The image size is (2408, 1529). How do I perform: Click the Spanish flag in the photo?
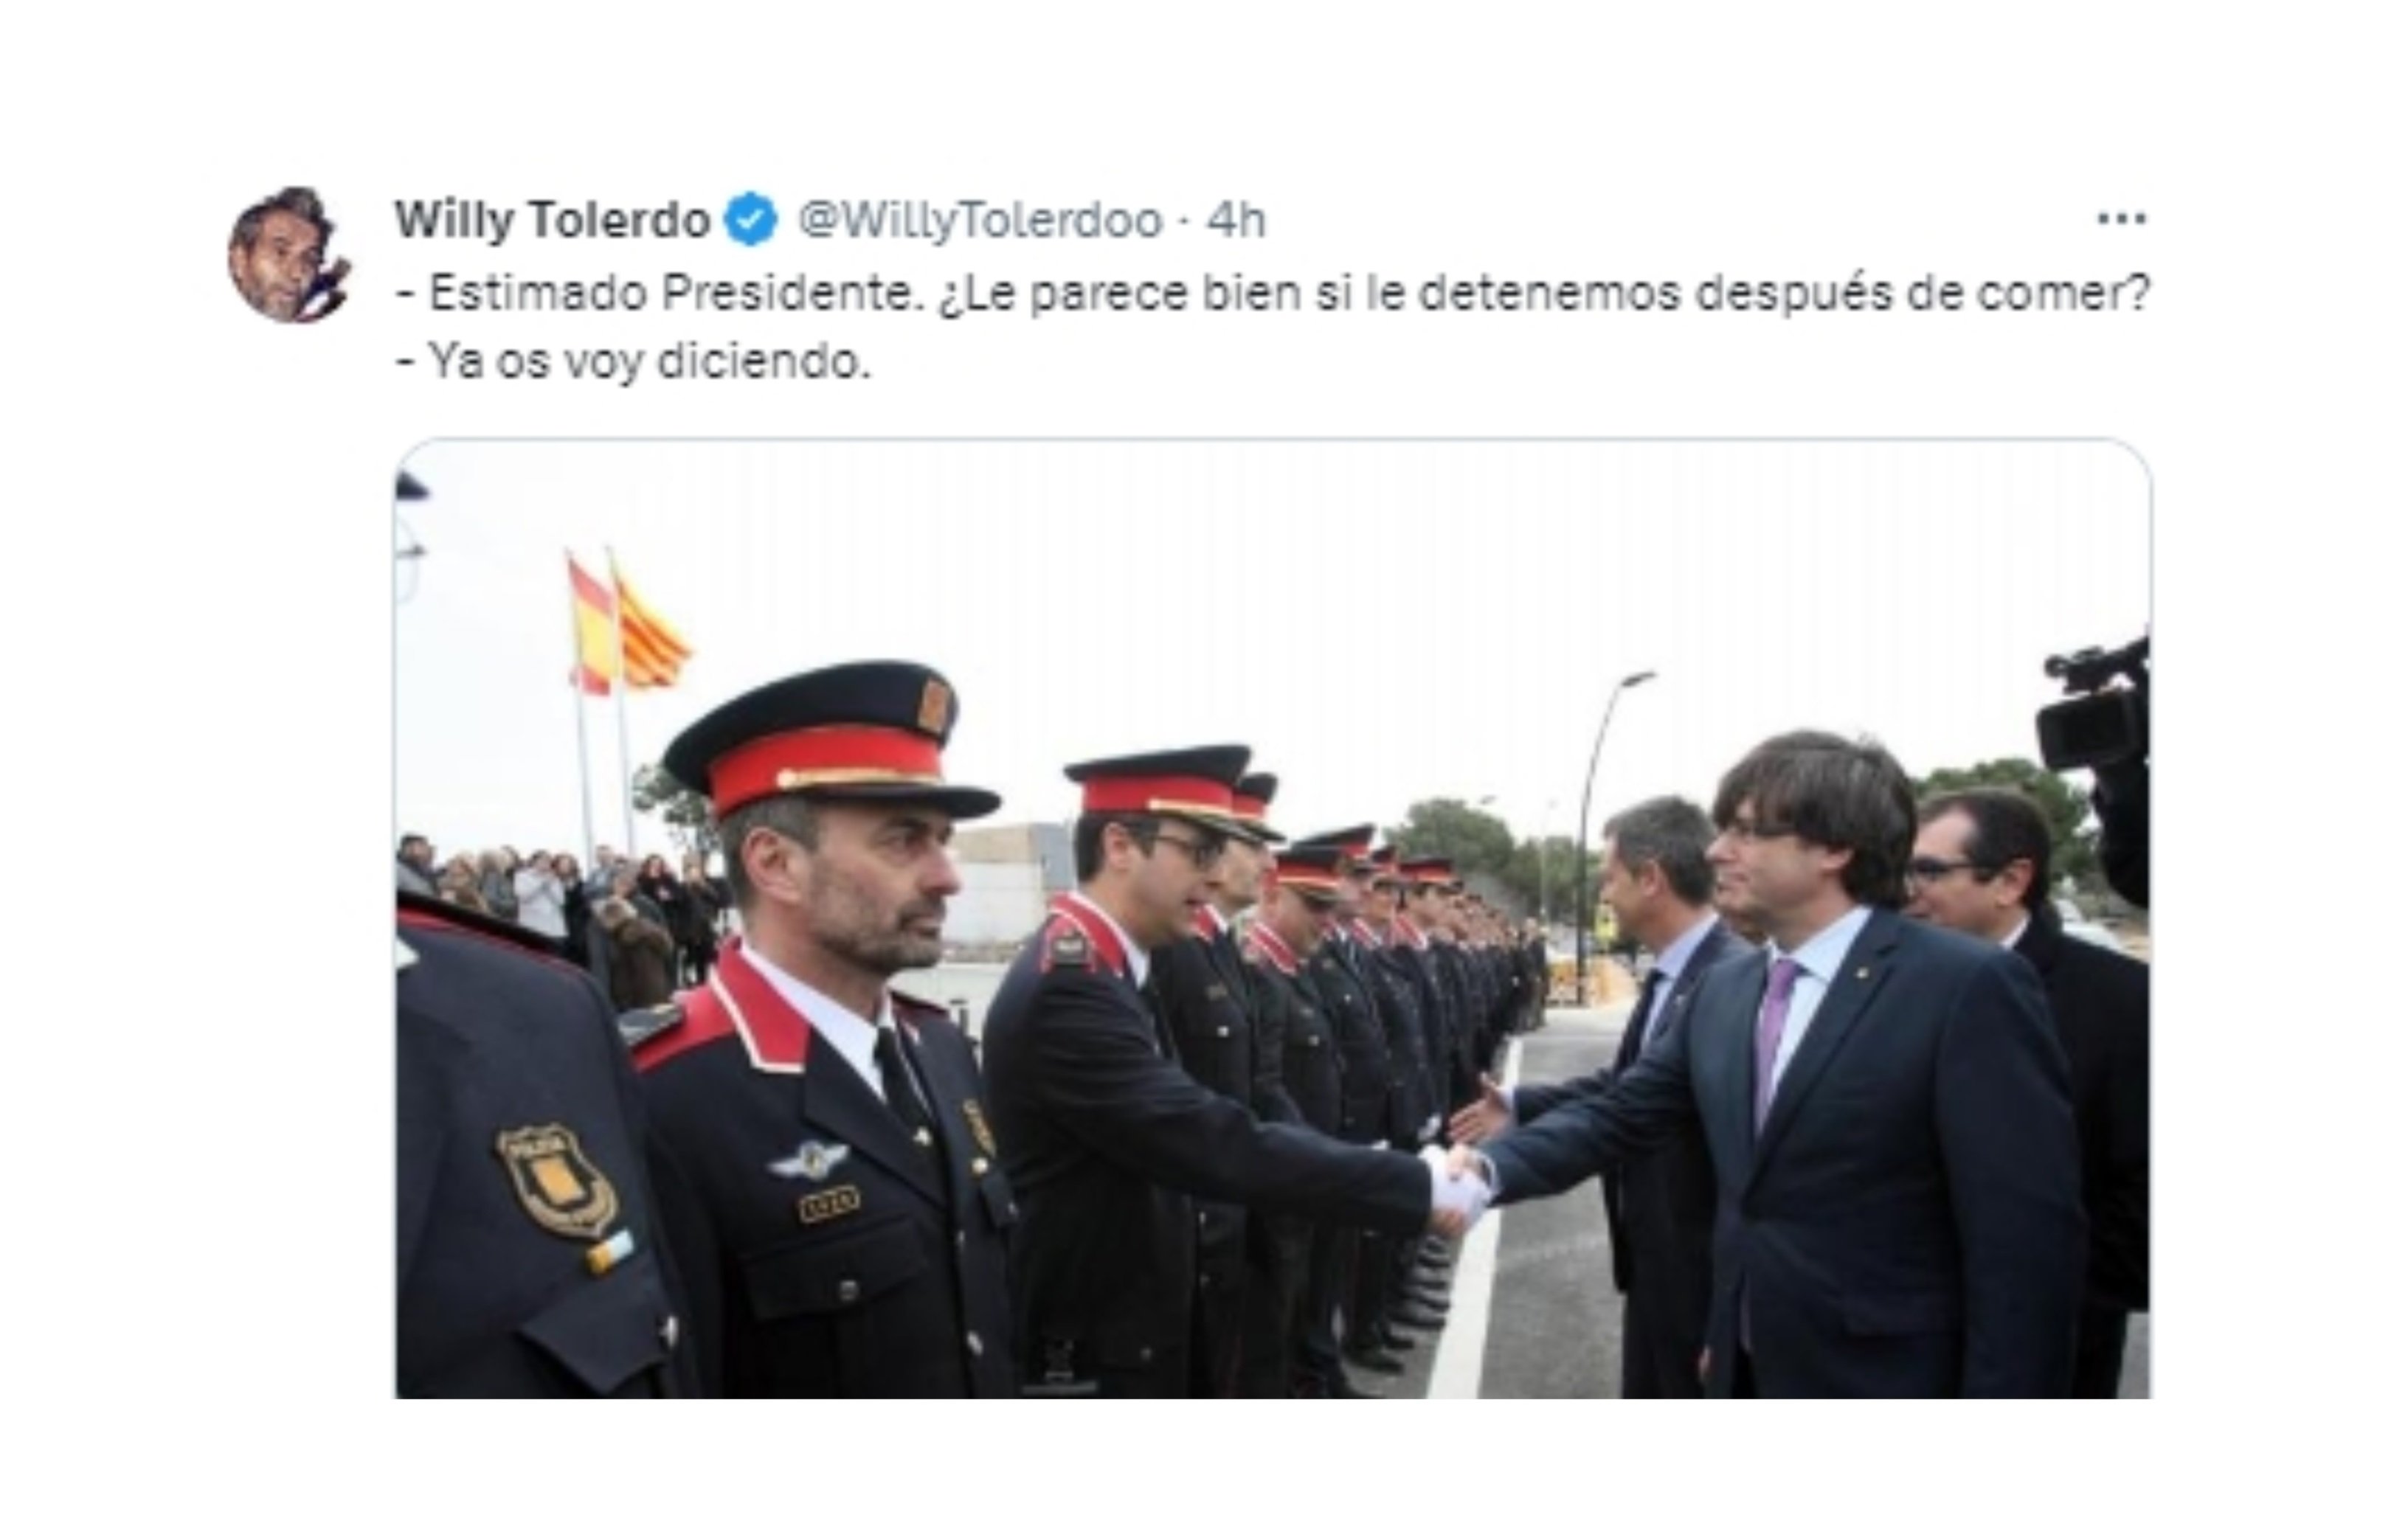pos(590,624)
